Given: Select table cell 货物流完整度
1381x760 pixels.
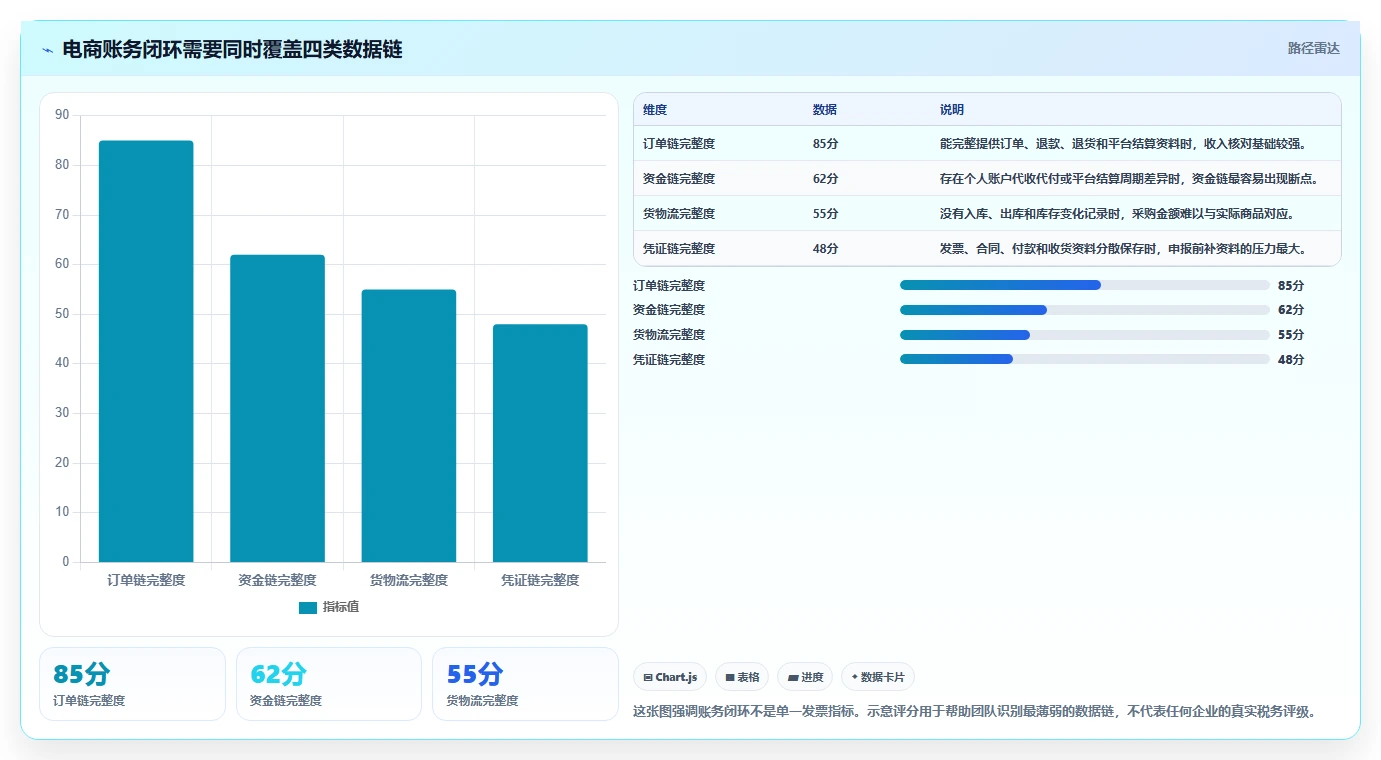Looking at the screenshot, I should pos(679,214).
